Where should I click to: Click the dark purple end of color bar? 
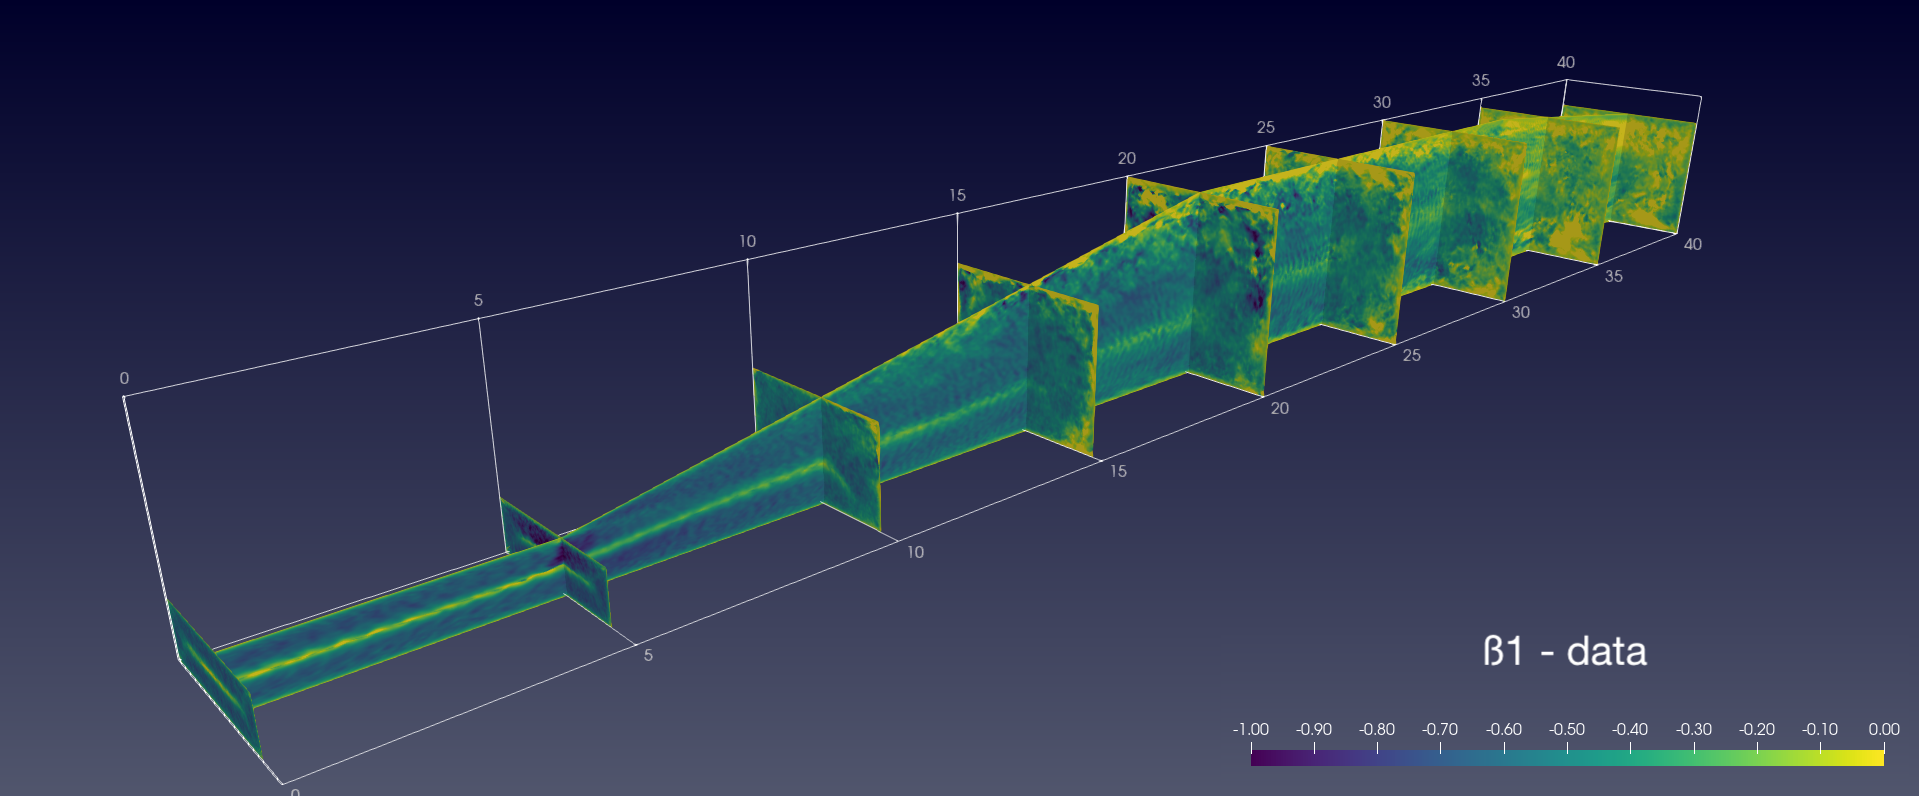click(1258, 758)
